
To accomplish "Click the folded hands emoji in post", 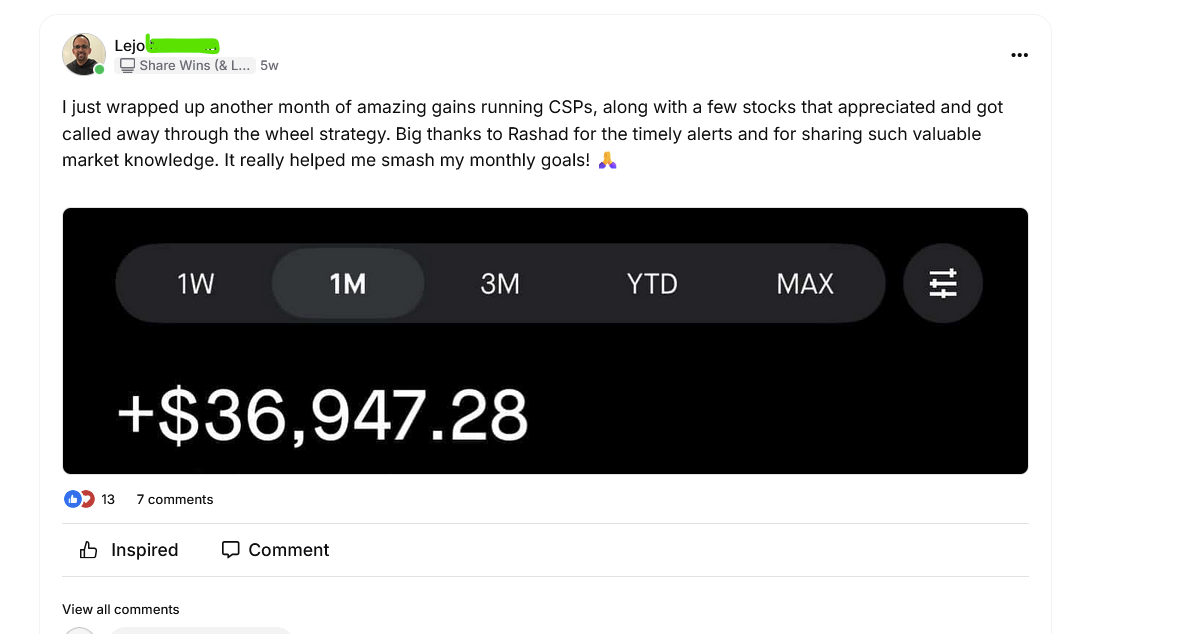I will coord(607,160).
